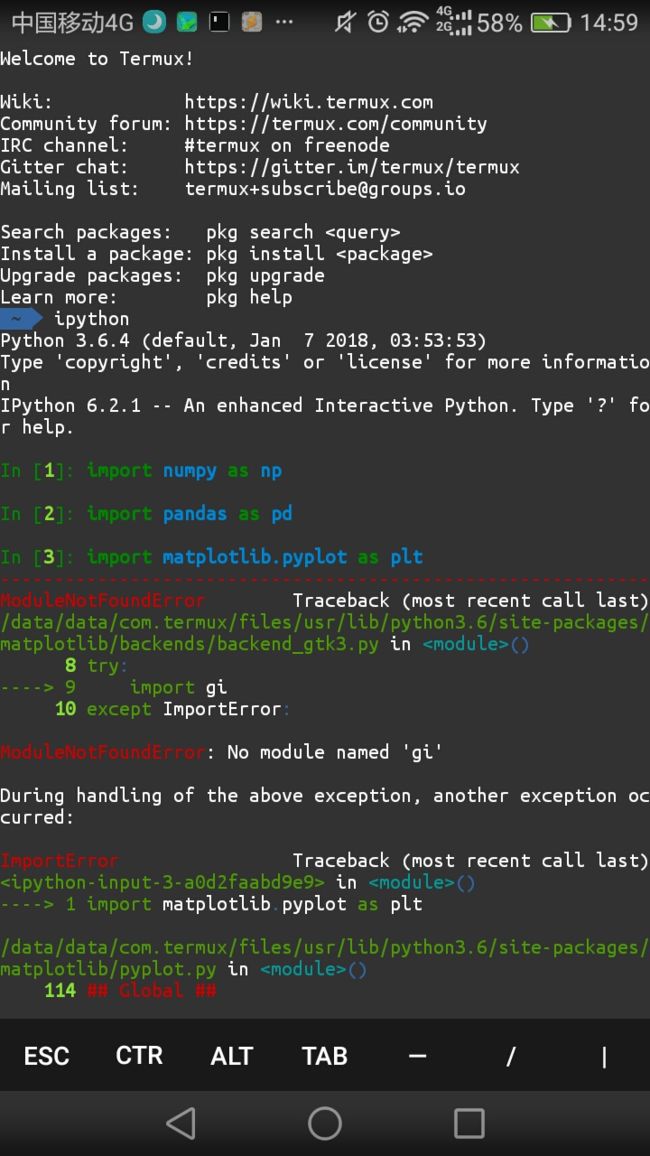650x1156 pixels.
Task: Tap "No module named 'gi'" message
Action: pyautogui.click(x=335, y=753)
